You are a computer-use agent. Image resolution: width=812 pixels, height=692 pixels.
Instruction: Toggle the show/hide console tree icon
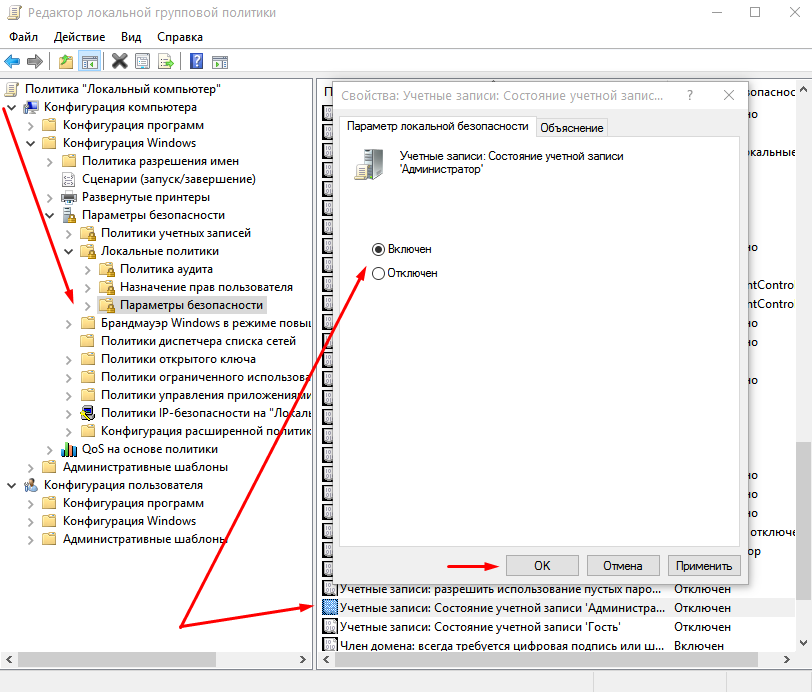(90, 61)
